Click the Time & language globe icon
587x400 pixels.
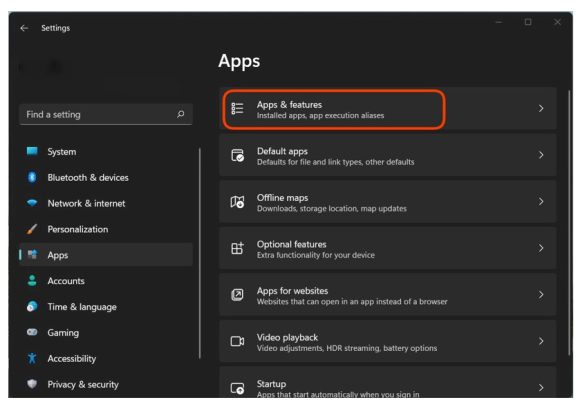click(32, 306)
